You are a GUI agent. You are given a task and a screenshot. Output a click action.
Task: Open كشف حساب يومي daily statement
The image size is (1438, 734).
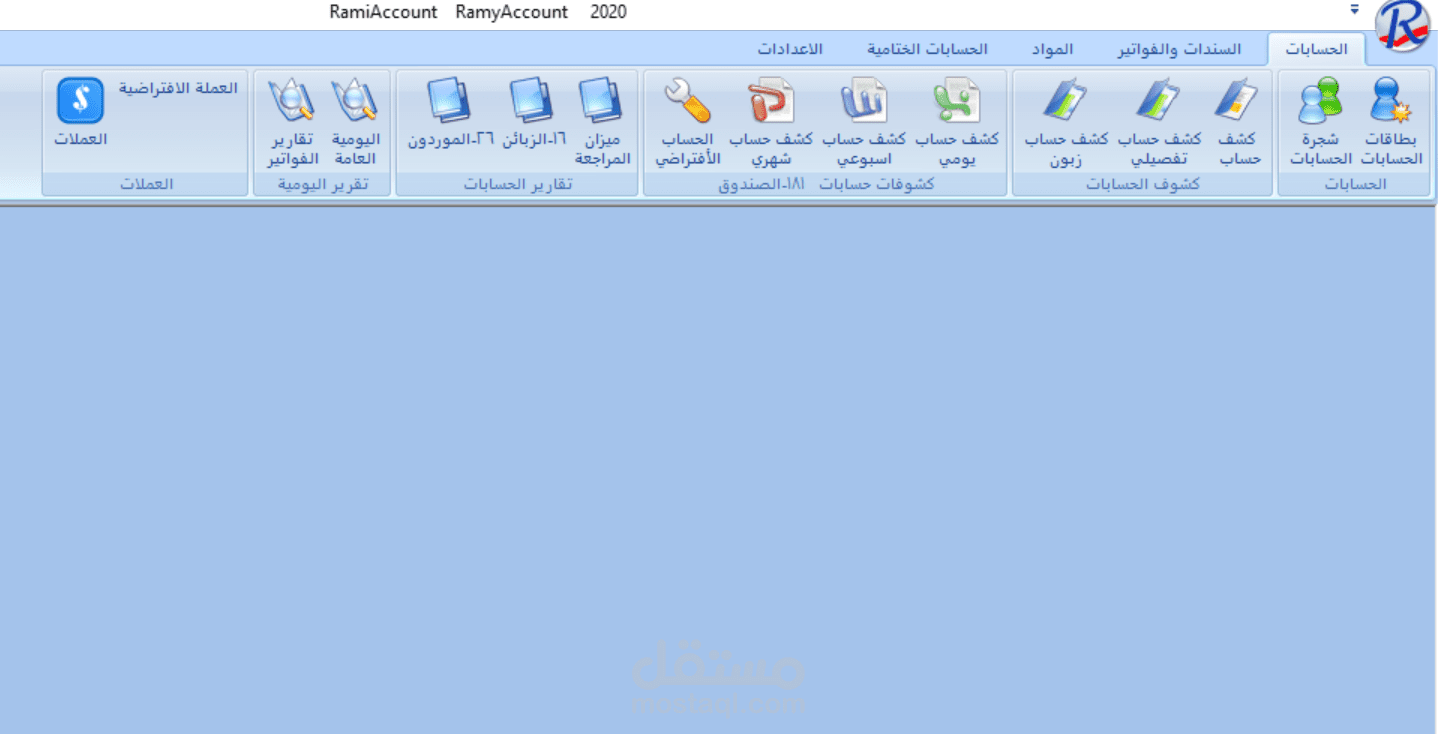957,122
